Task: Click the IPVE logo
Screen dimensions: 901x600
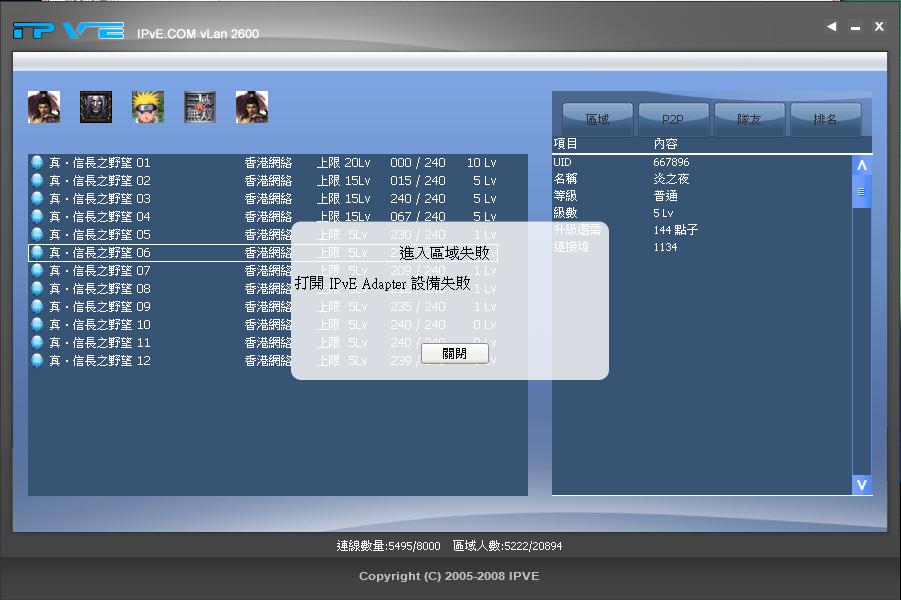Action: [x=68, y=30]
